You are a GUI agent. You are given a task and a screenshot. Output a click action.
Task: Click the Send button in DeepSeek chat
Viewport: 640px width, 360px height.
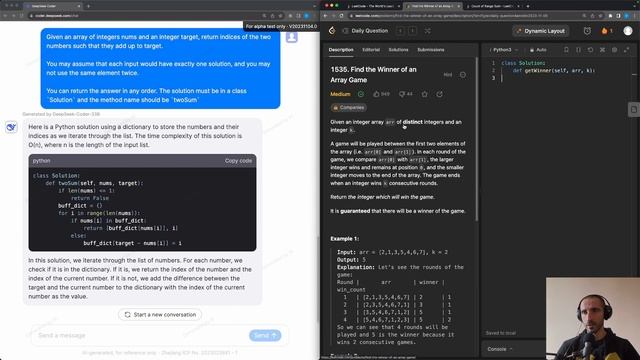tap(265, 336)
